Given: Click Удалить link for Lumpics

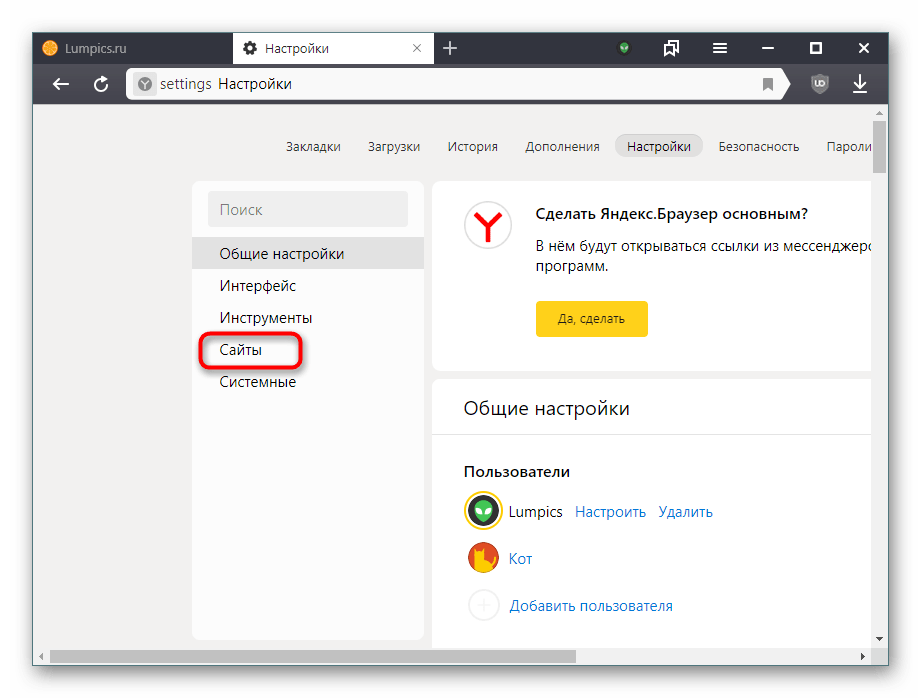Looking at the screenshot, I should [x=685, y=512].
